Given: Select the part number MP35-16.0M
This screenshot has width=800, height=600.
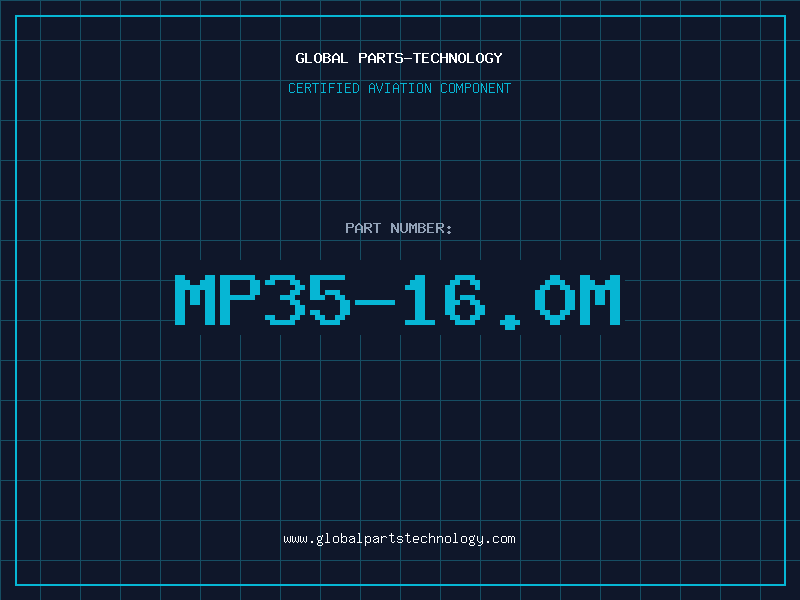Looking at the screenshot, I should click(398, 301).
